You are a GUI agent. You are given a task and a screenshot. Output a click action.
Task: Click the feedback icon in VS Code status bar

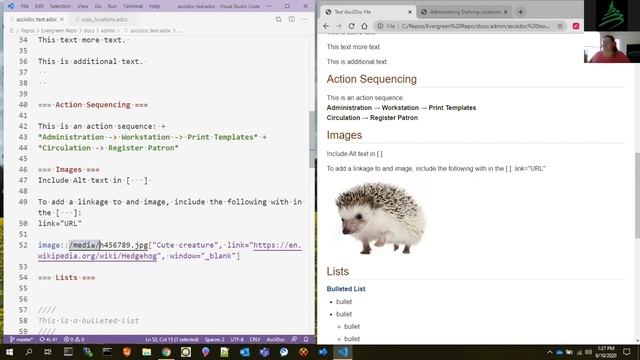294,340
